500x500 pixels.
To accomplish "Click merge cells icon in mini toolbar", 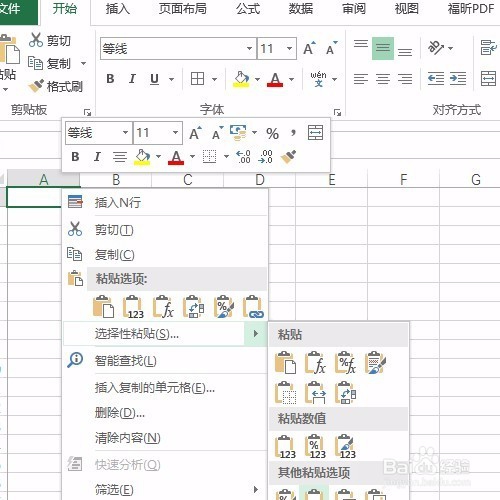I will [315, 133].
